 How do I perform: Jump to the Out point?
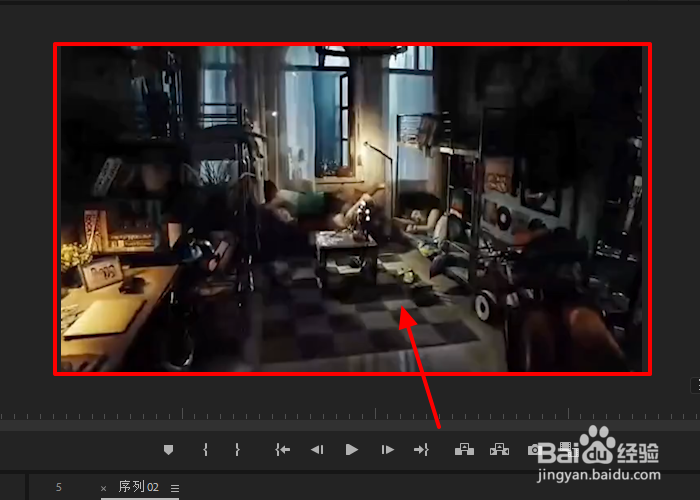click(421, 450)
